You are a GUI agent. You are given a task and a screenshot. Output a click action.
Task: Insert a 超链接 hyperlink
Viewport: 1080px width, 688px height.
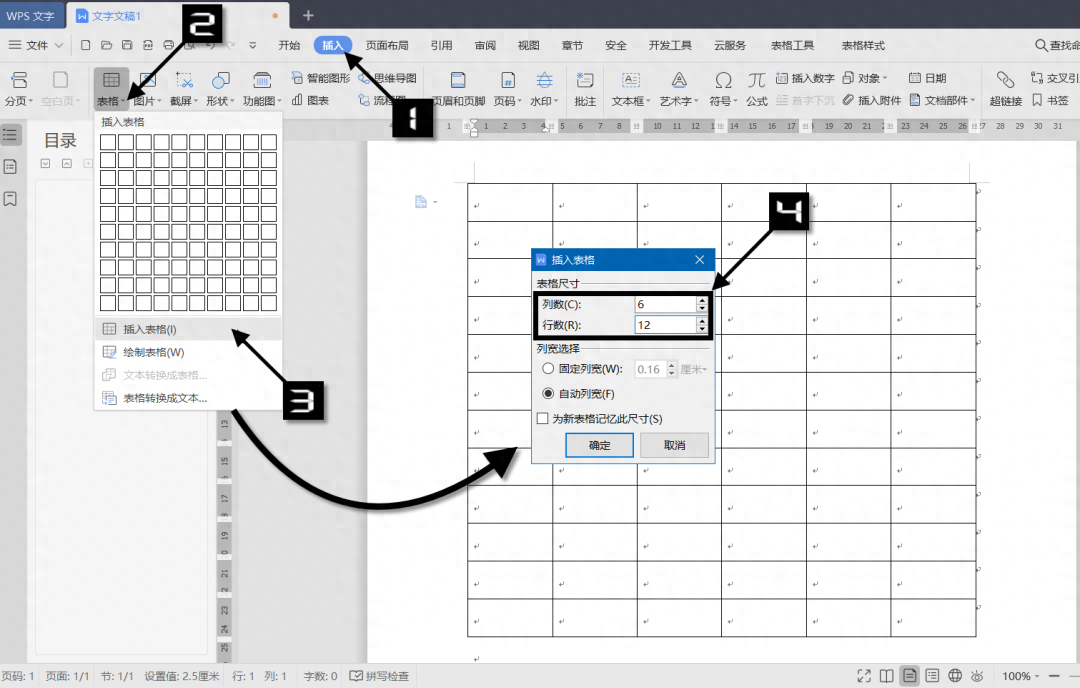click(1006, 80)
